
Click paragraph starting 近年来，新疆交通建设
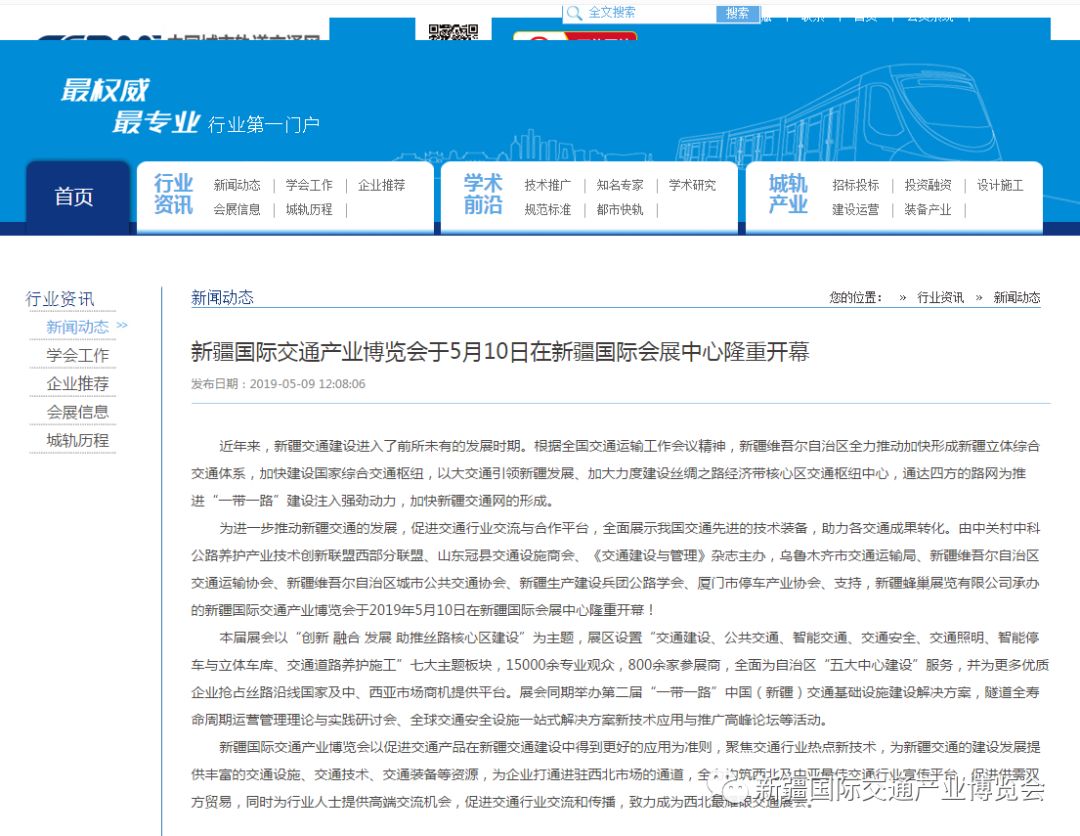[x=615, y=473]
